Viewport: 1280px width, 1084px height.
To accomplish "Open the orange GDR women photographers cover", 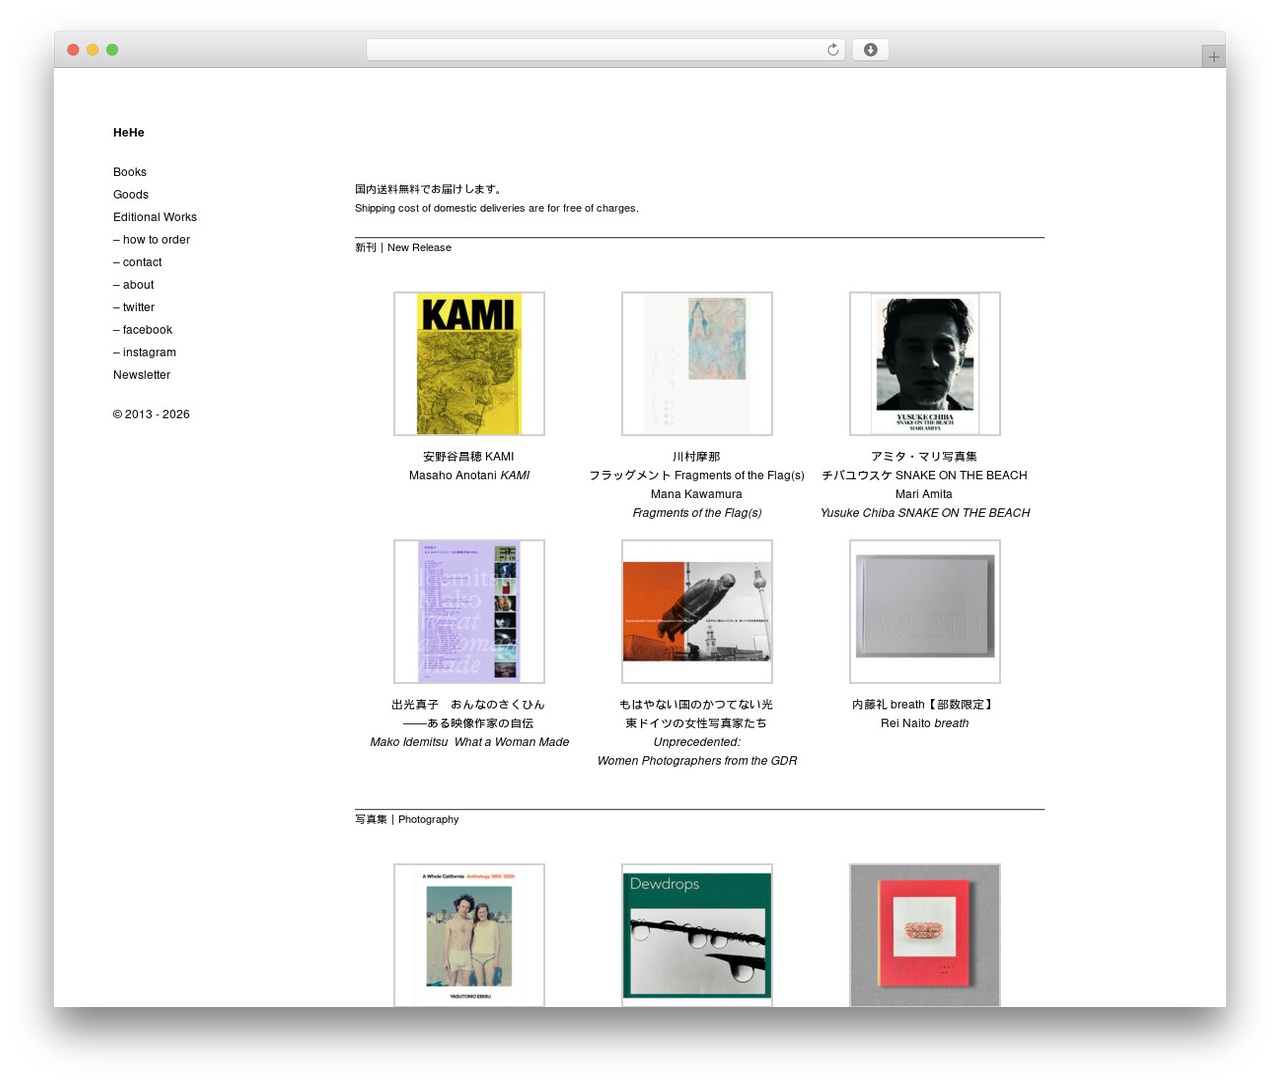I will pos(697,612).
